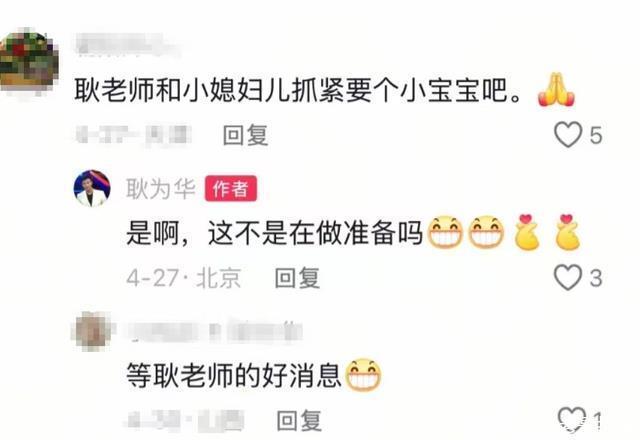Click the 耿为华 username

tap(161, 189)
